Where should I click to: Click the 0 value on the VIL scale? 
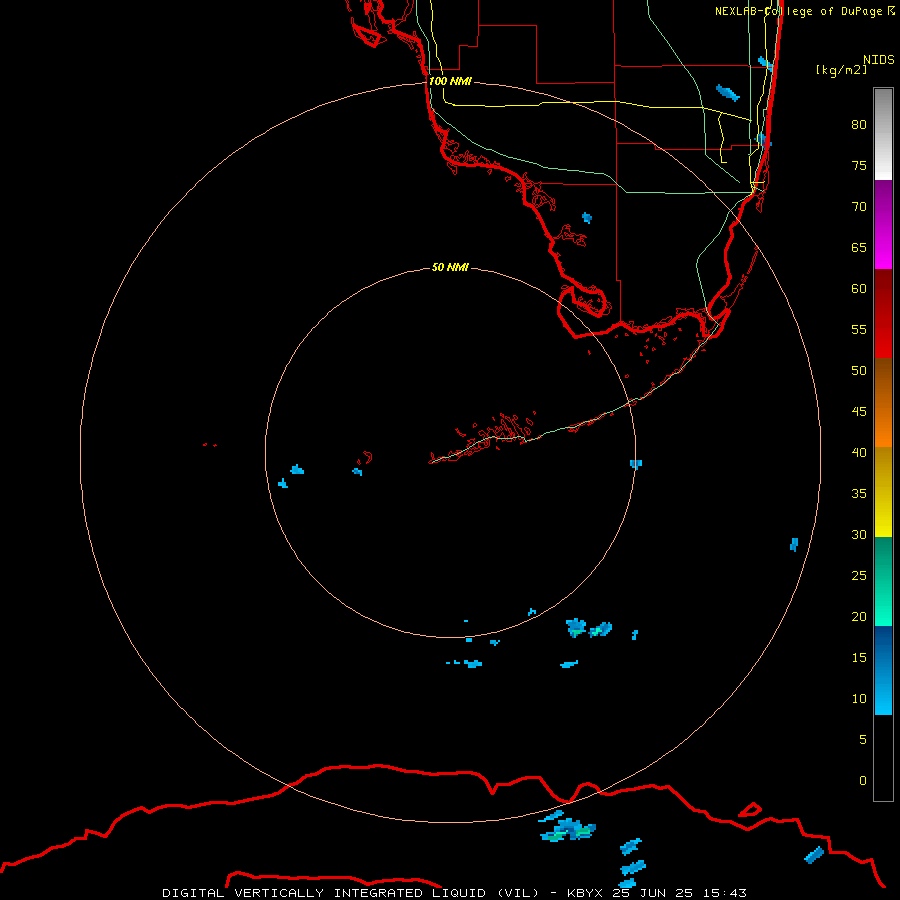[x=863, y=781]
